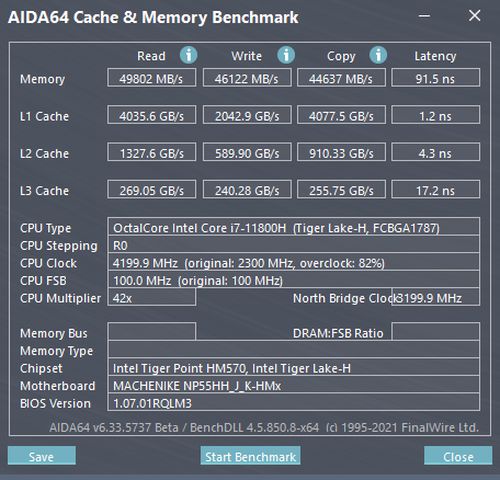The image size is (500, 480).
Task: Click the info icon next to Read
Action: [189, 55]
